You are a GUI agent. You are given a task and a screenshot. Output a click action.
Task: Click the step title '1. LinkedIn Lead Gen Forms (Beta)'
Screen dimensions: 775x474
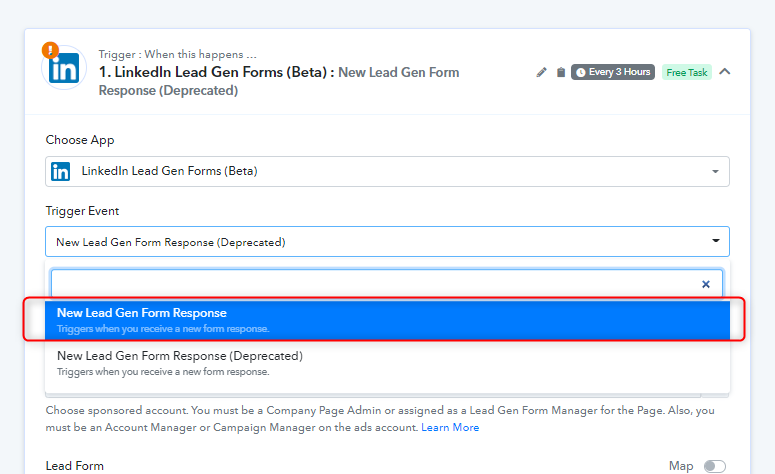click(x=216, y=72)
